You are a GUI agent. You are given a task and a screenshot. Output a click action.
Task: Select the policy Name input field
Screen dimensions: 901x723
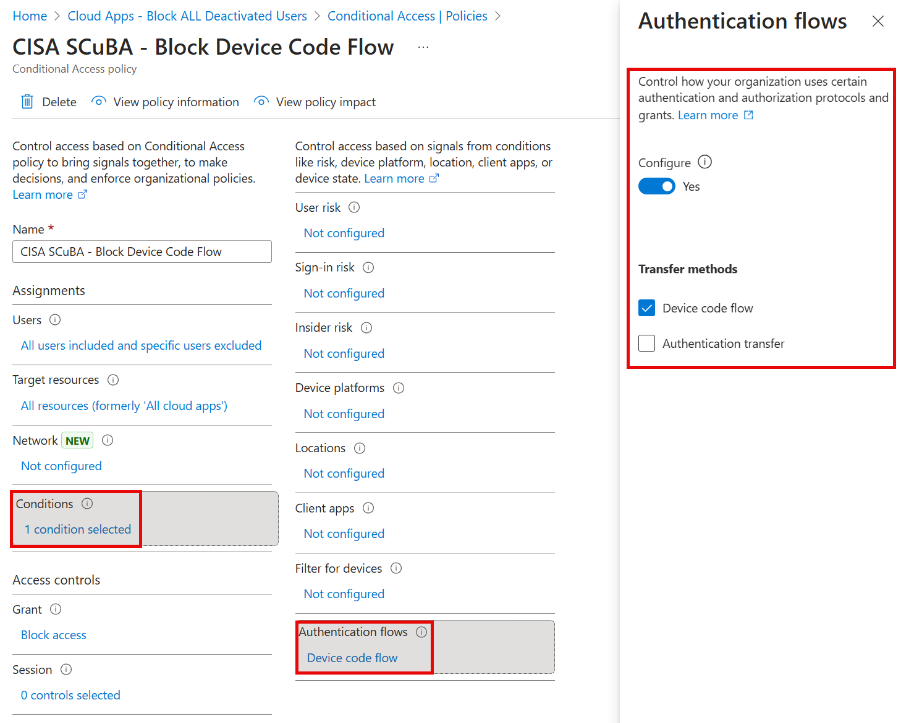click(x=141, y=251)
